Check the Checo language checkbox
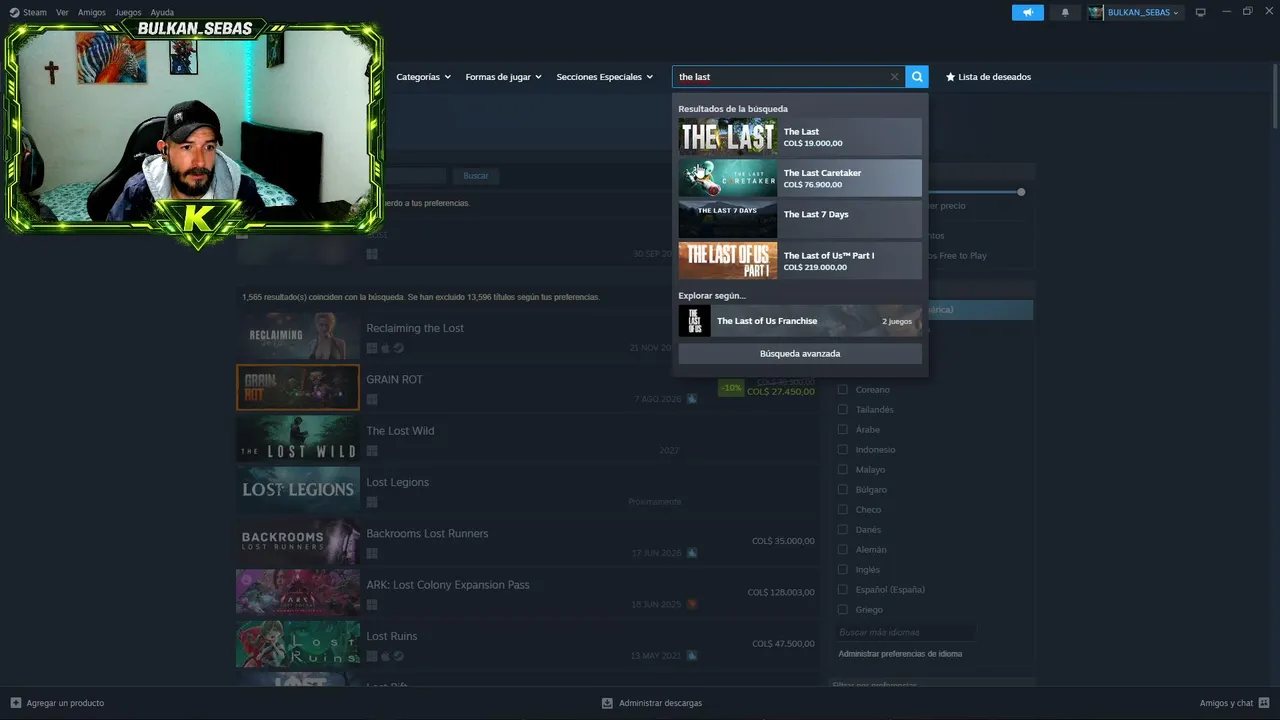This screenshot has height=720, width=1280. [843, 509]
